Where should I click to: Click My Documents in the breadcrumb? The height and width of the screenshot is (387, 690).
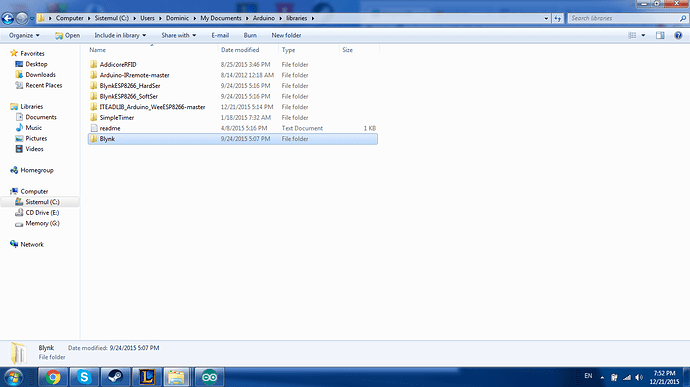pos(221,18)
